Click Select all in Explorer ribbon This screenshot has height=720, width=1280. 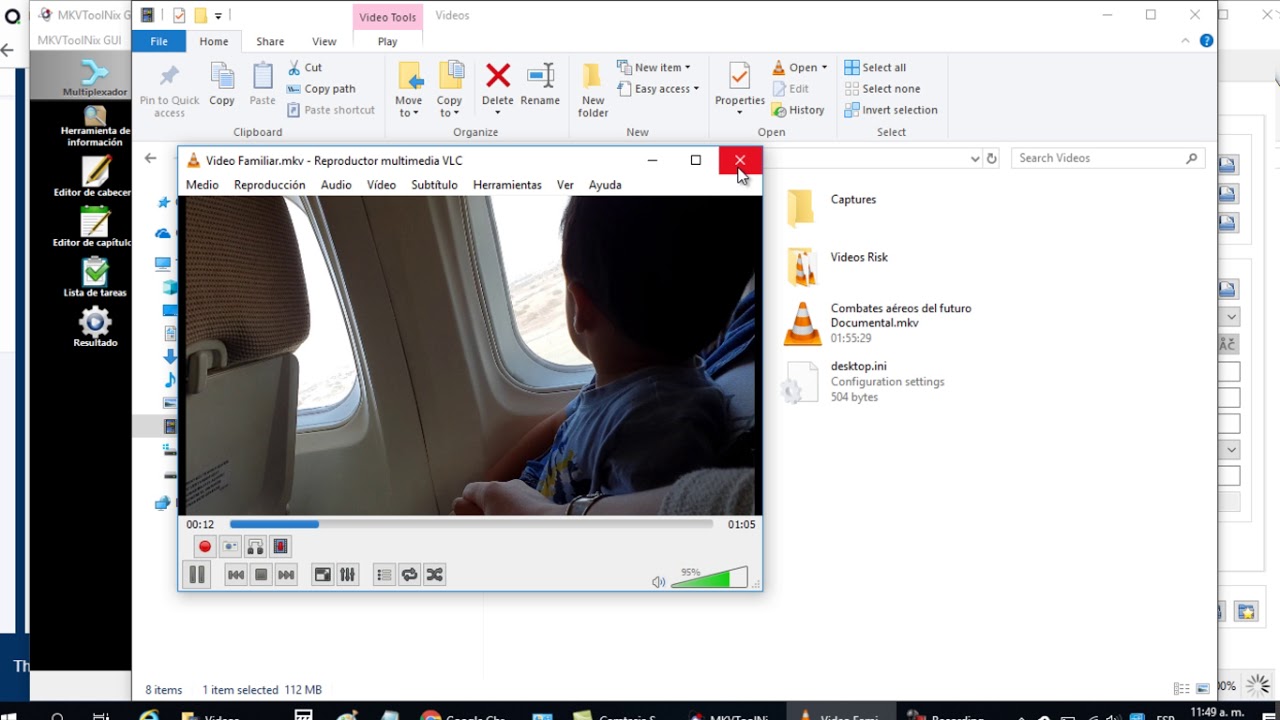(x=875, y=67)
